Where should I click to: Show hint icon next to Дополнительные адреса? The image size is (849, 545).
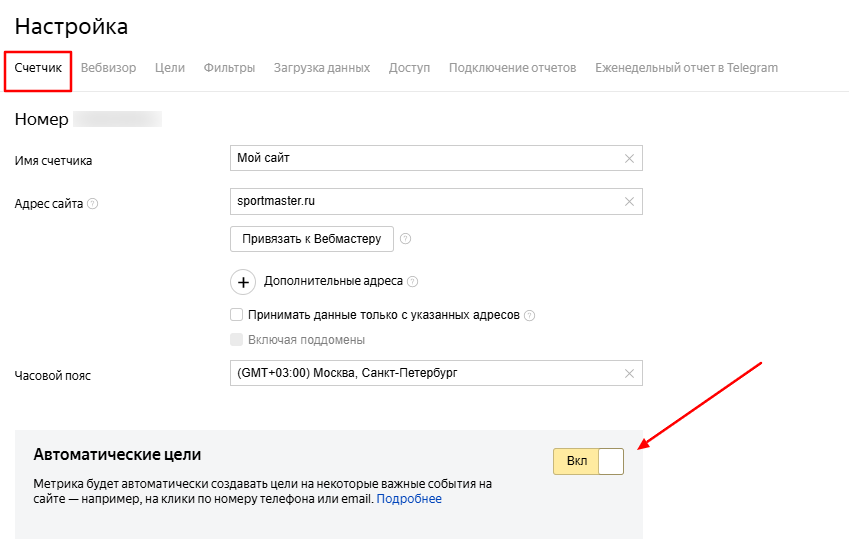pyautogui.click(x=413, y=282)
